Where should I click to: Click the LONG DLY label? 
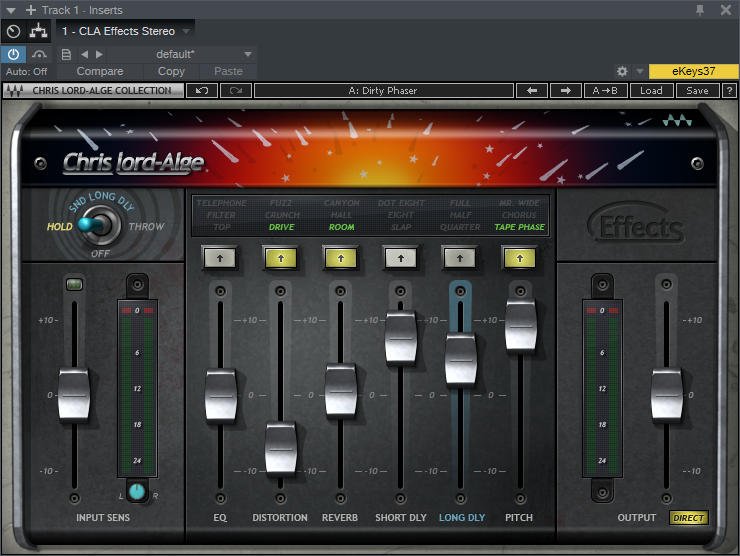point(462,518)
